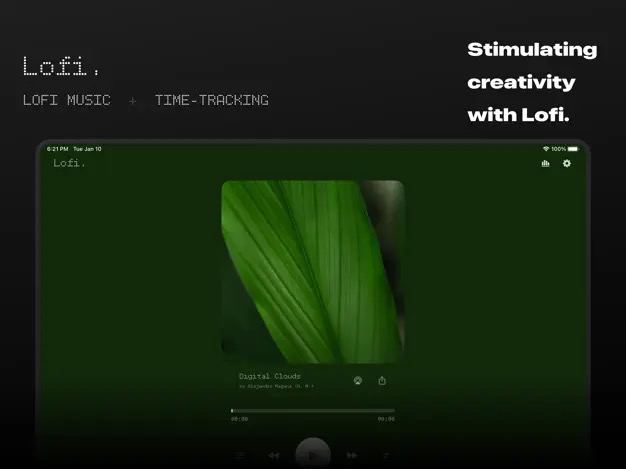This screenshot has height=469, width=626.
Task: Open the playlist queue icon left of rewind
Action: coord(241,455)
